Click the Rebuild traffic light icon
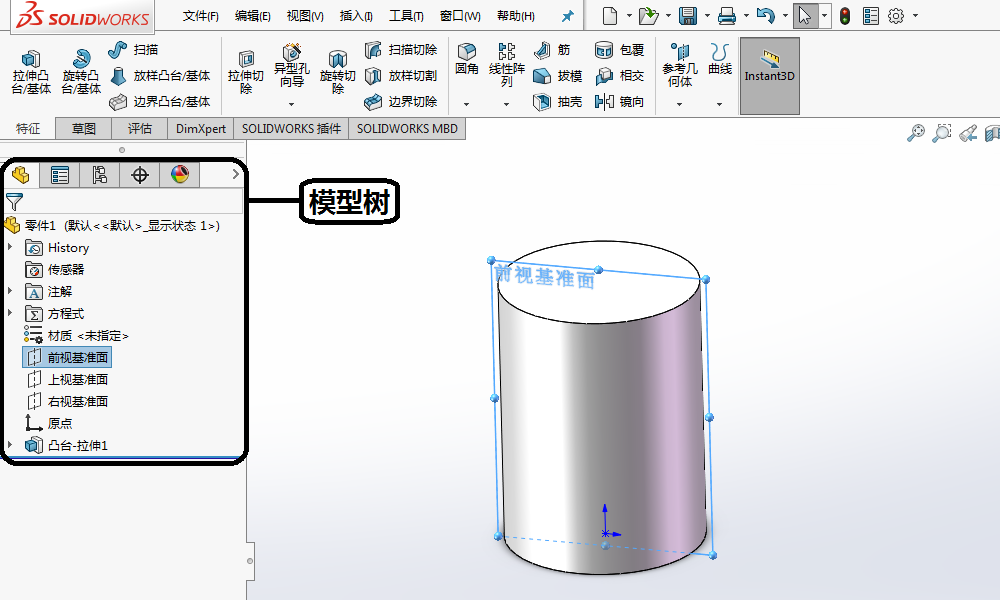Image resolution: width=1000 pixels, height=600 pixels. (845, 15)
